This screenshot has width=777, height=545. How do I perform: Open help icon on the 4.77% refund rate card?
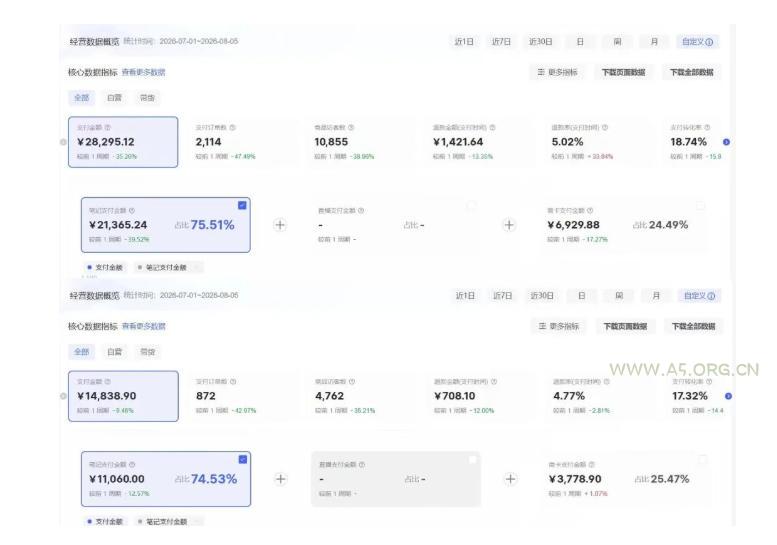pos(607,382)
